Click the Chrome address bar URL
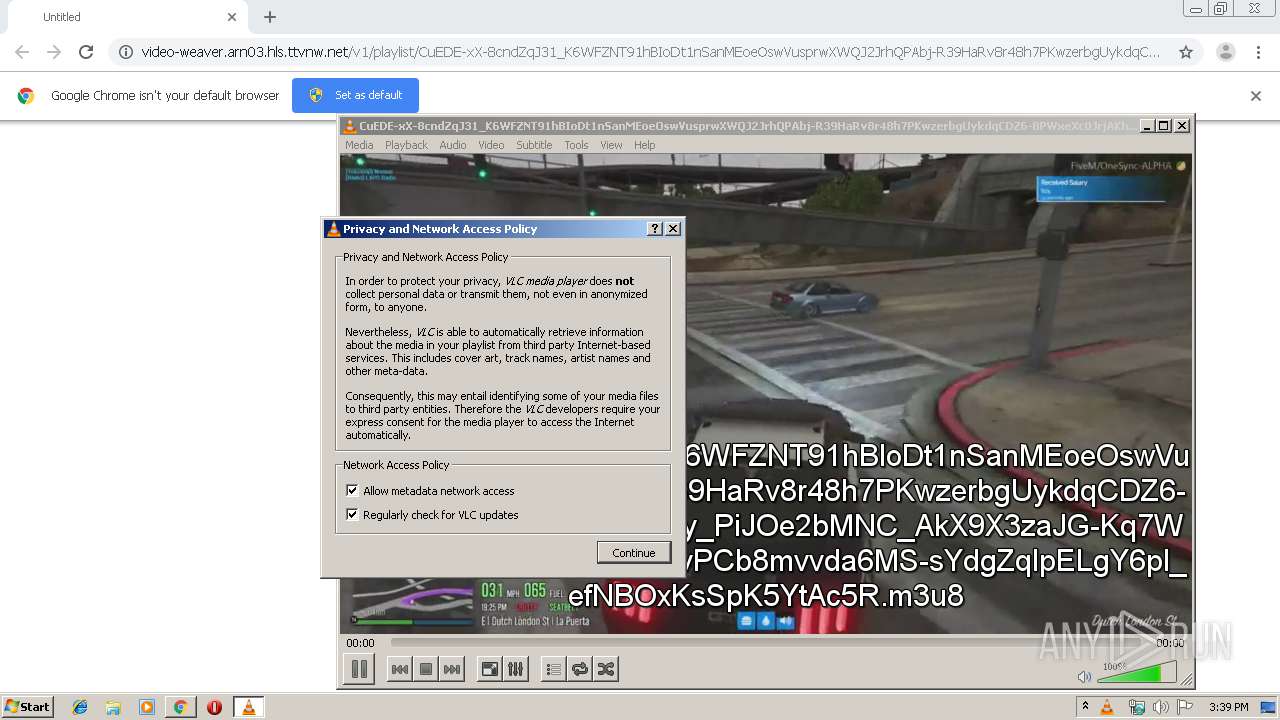Screen dimensions: 1280x720 [650, 52]
